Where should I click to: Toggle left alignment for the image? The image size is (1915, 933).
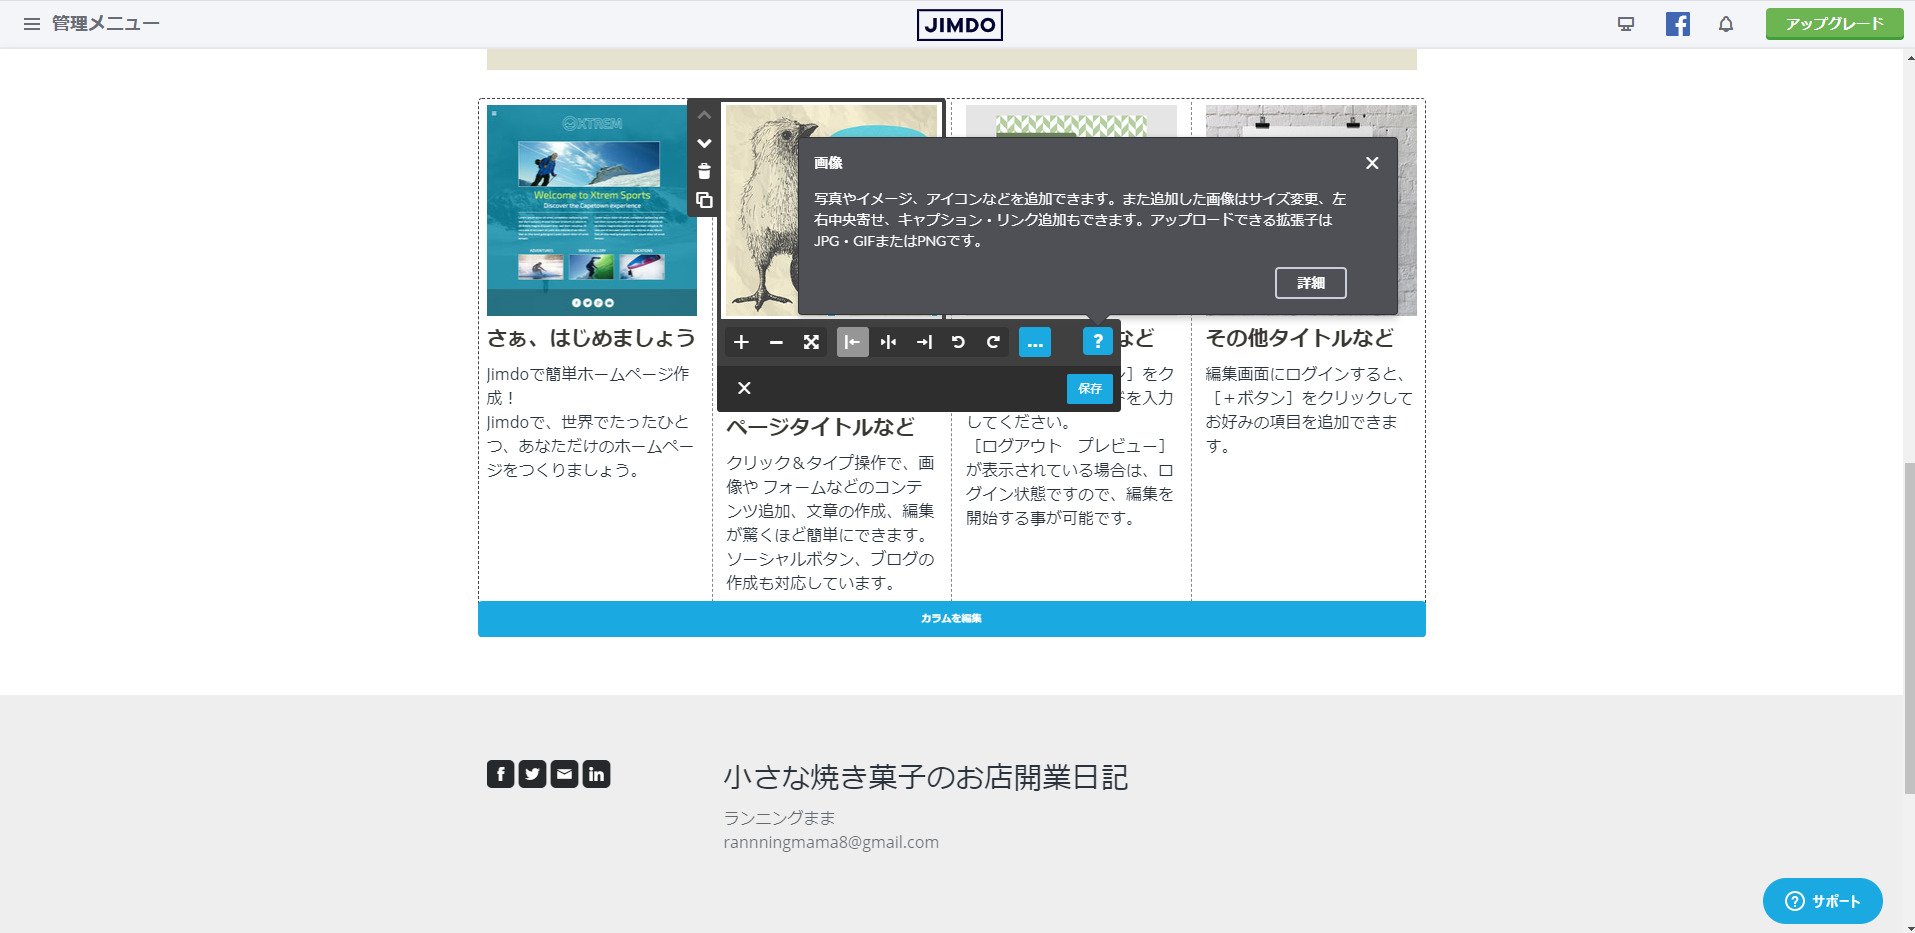tap(852, 342)
